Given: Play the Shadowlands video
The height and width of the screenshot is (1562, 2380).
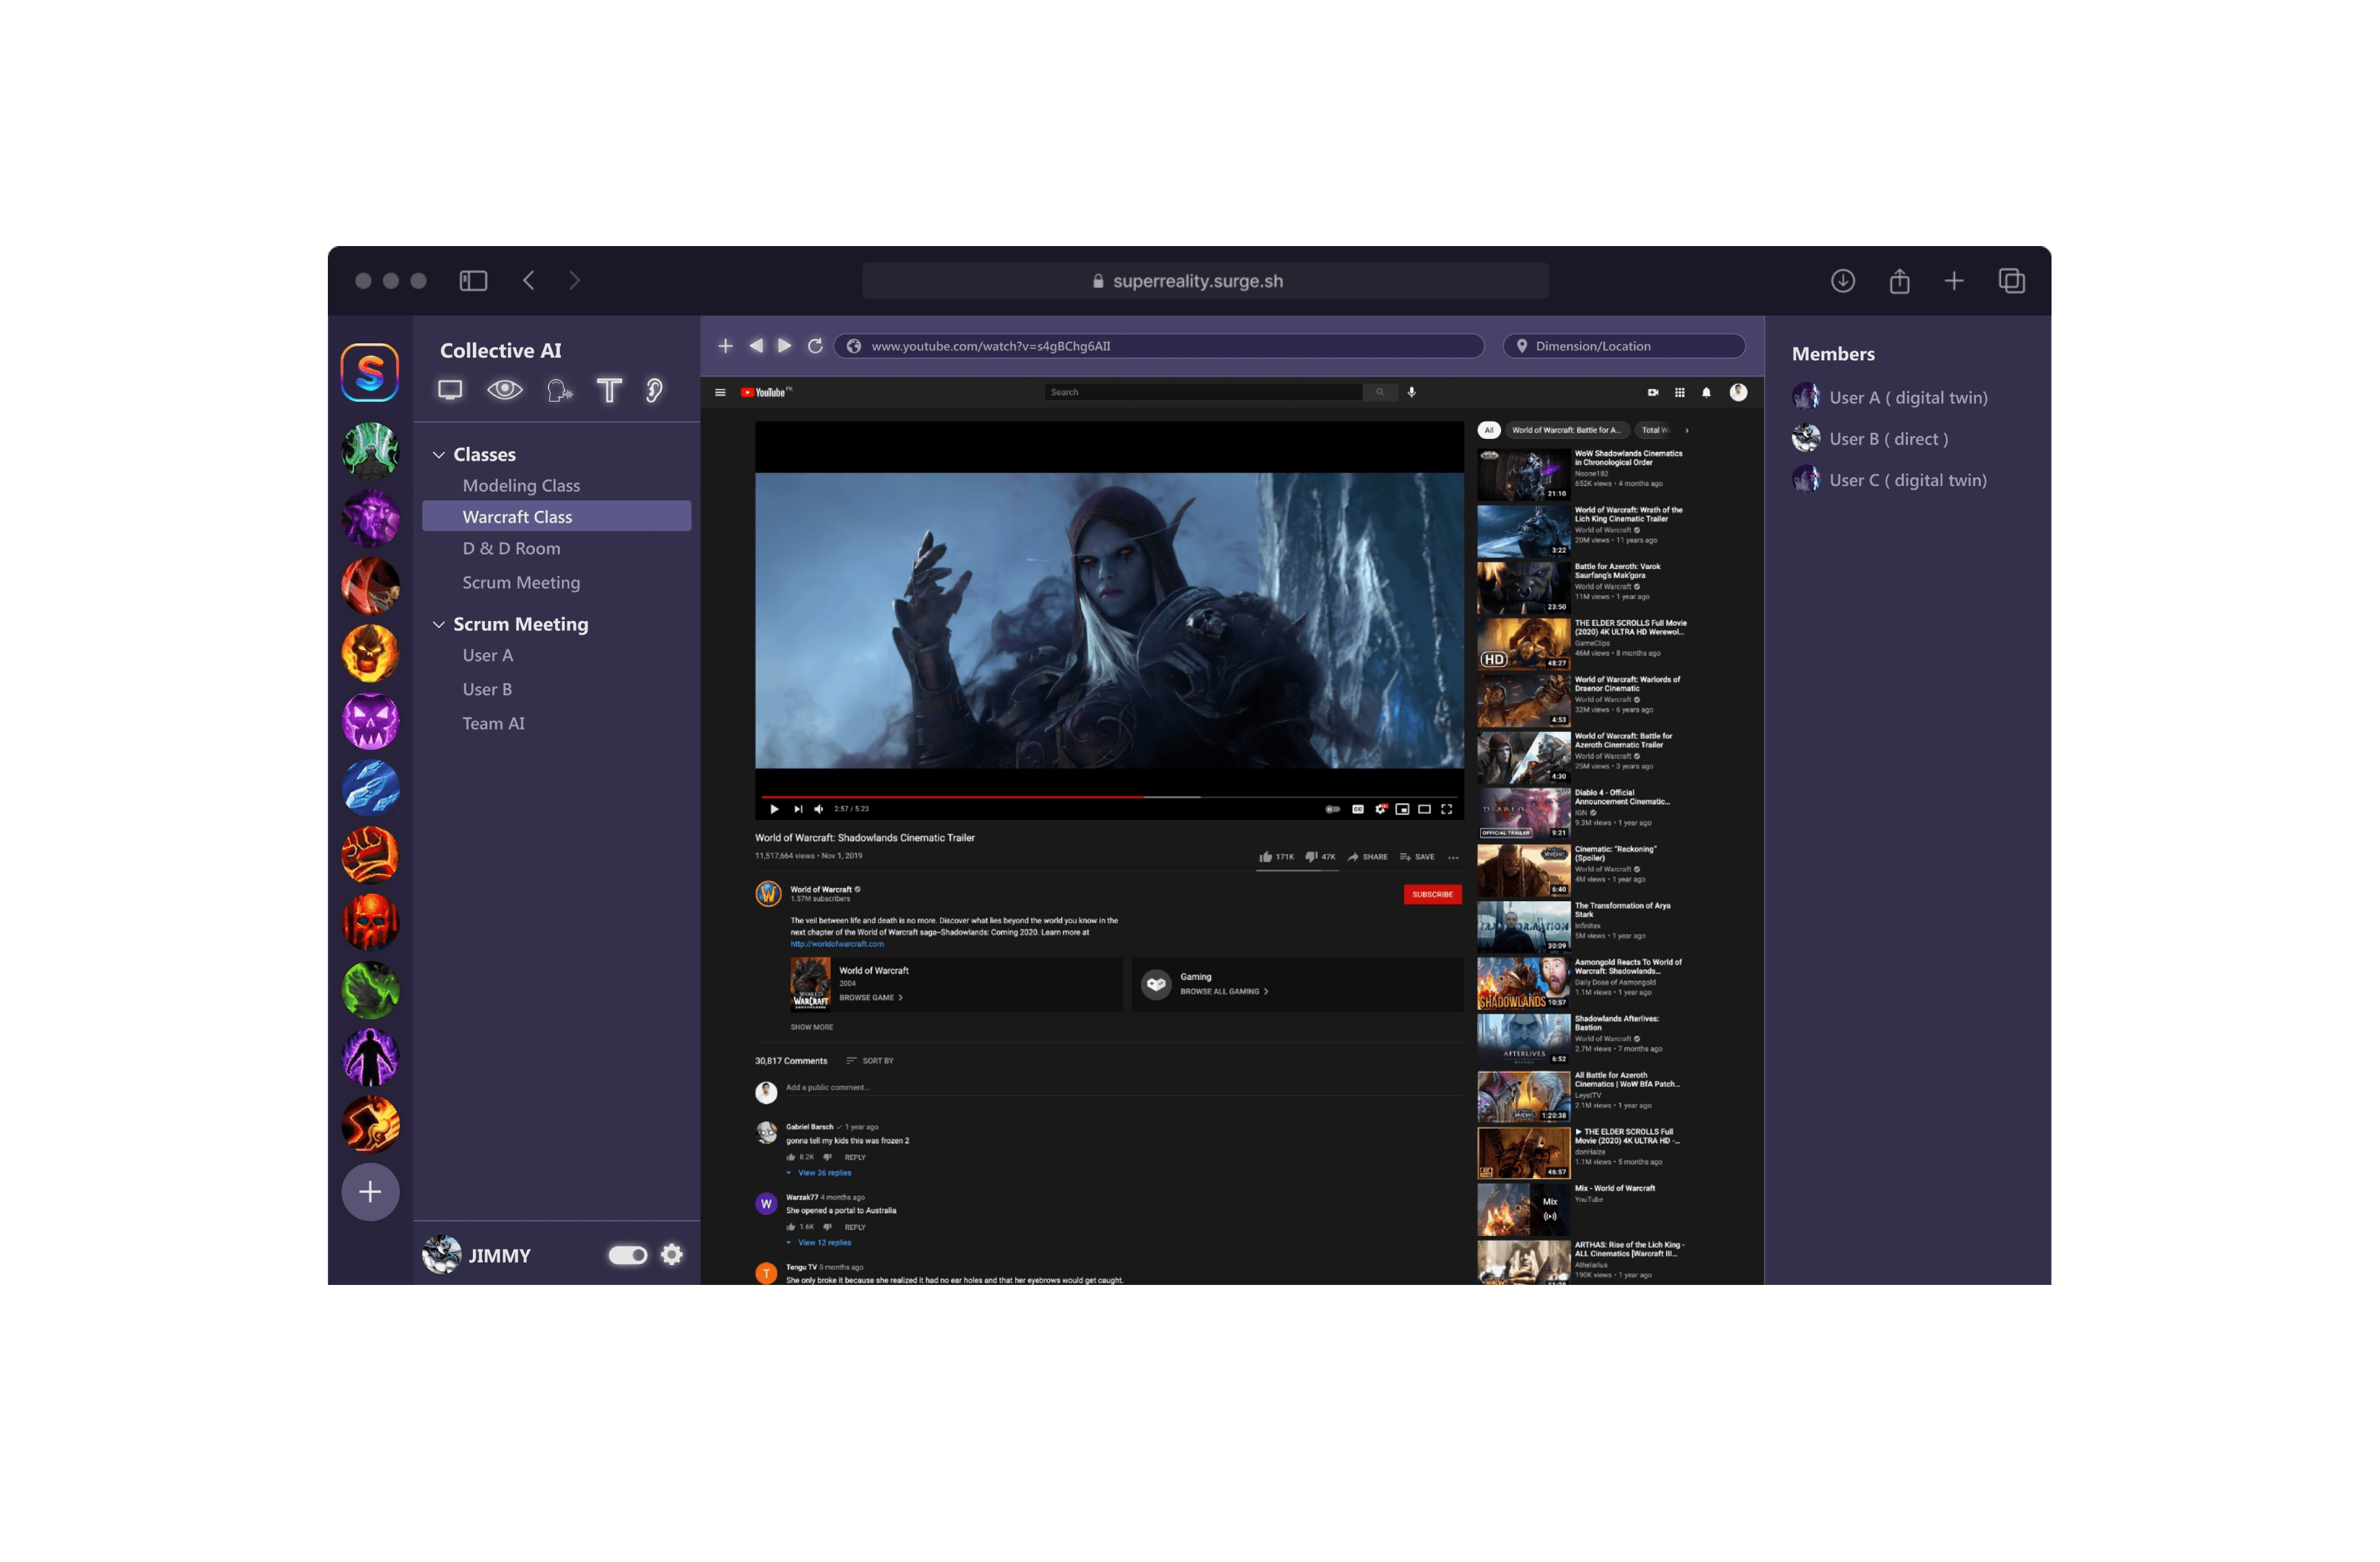Looking at the screenshot, I should [x=774, y=810].
